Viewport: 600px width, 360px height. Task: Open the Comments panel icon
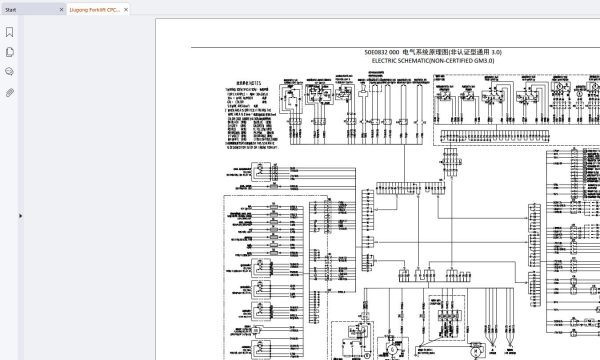pyautogui.click(x=10, y=72)
